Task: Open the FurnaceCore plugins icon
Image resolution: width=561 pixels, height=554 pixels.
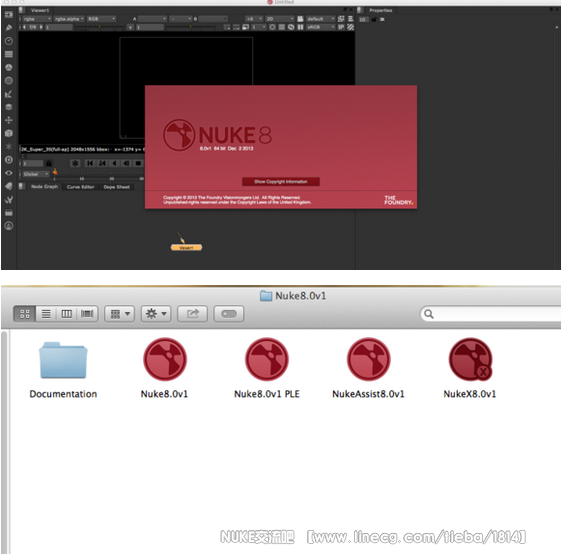Action: point(9,226)
